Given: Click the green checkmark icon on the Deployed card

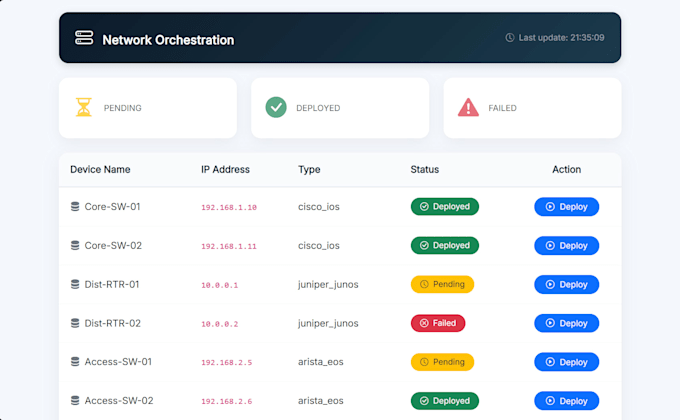Looking at the screenshot, I should coord(276,107).
